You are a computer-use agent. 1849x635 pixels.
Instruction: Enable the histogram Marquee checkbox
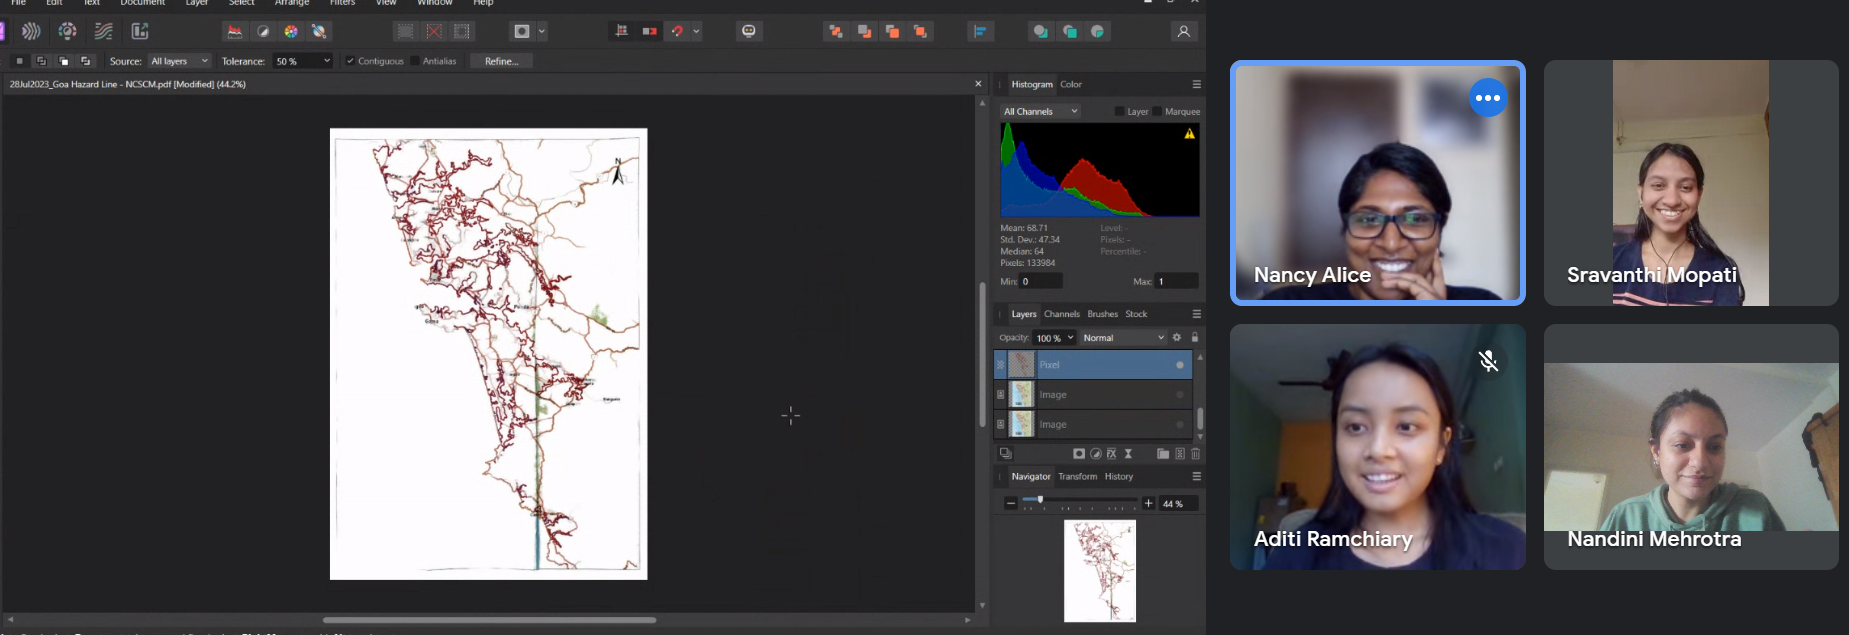click(x=1157, y=111)
